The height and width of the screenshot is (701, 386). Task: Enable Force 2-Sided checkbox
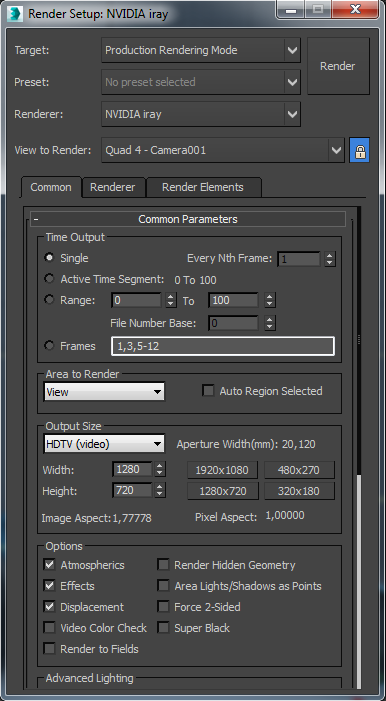(163, 607)
